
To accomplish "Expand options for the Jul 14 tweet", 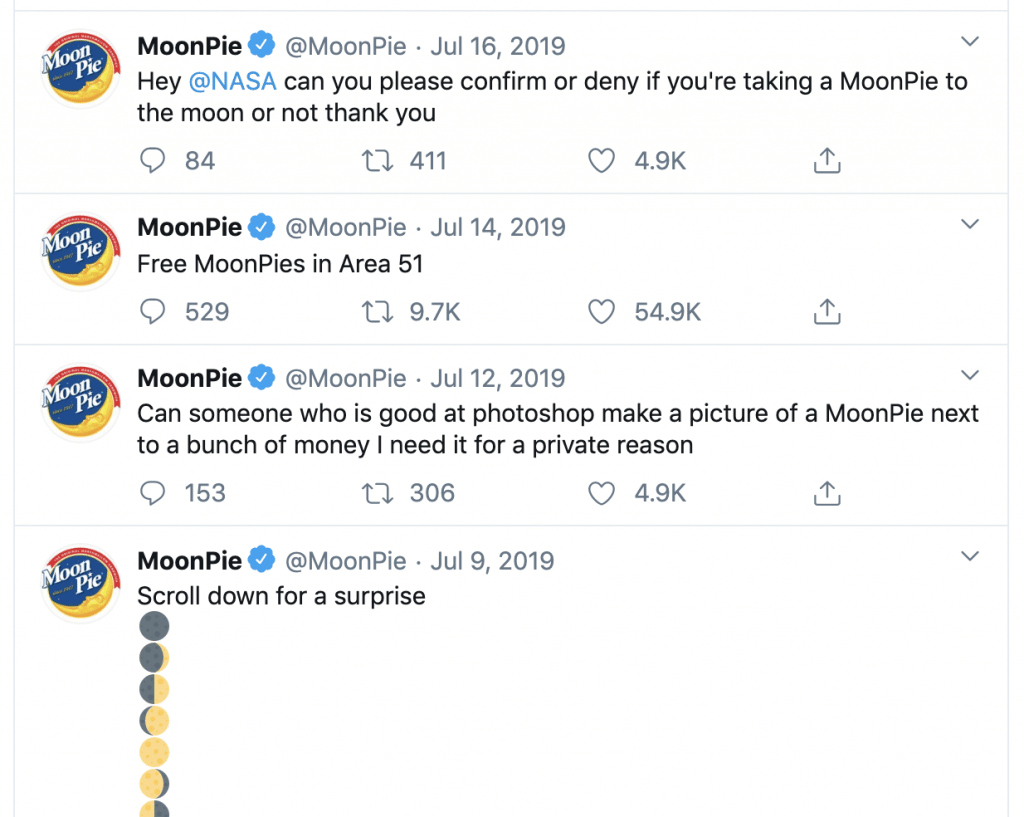I will [x=969, y=224].
